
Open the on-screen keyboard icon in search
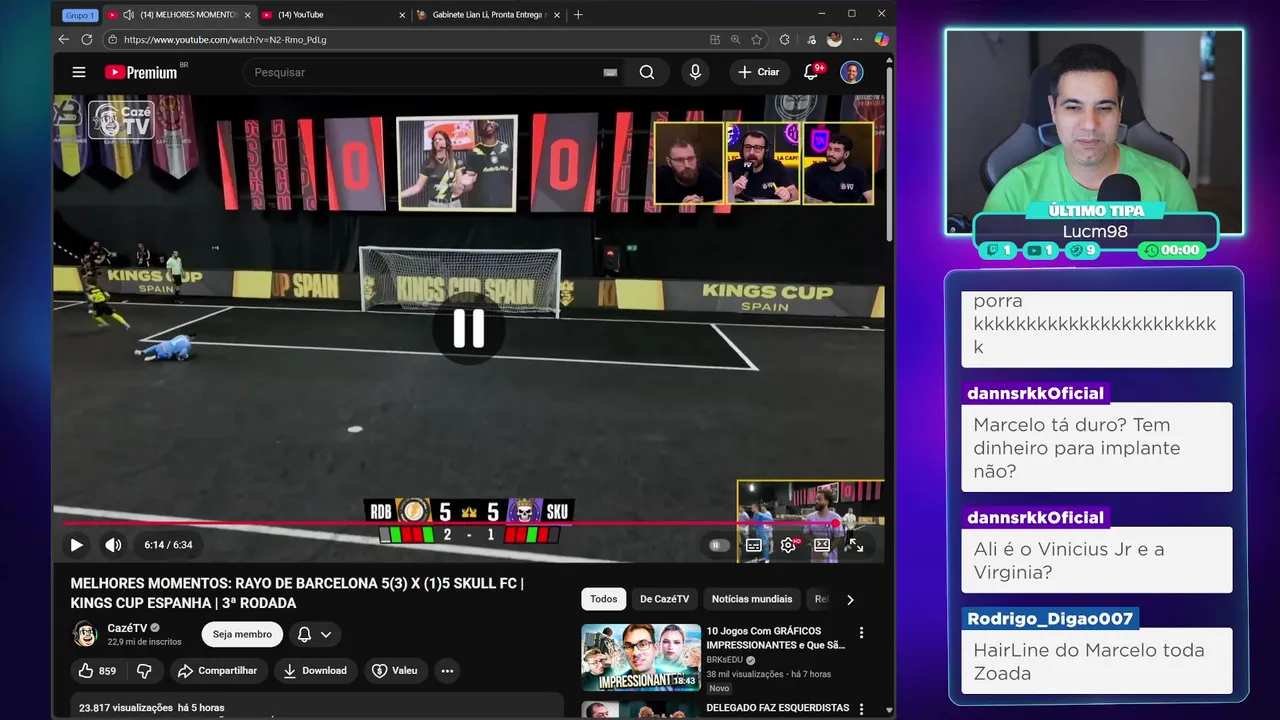tap(610, 72)
